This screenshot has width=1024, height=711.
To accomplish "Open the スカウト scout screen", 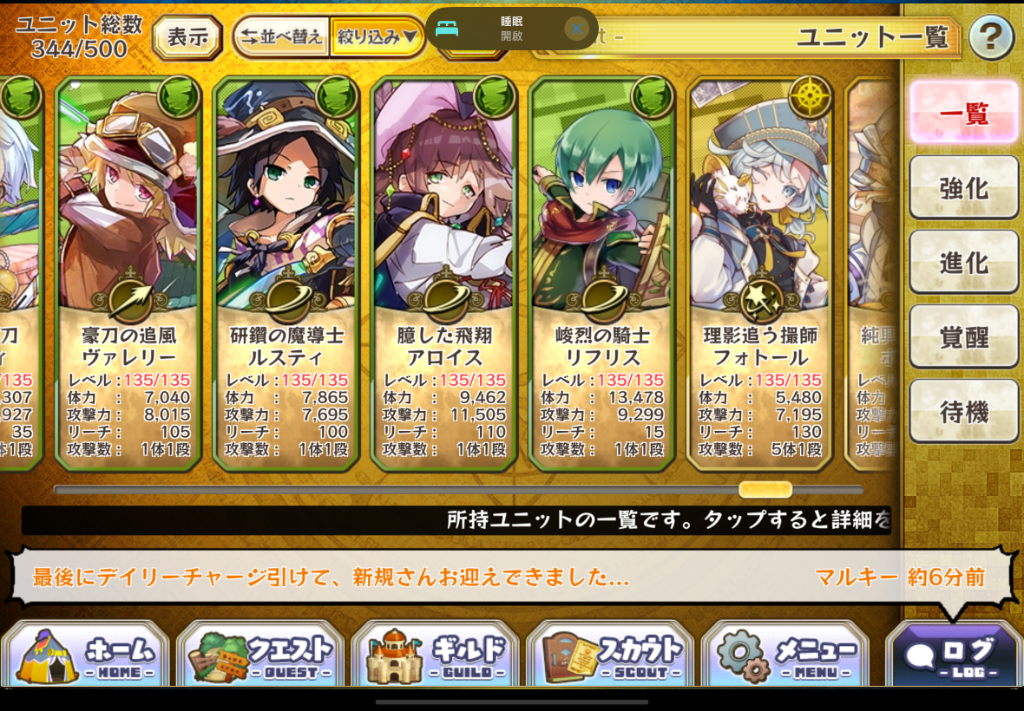I will coord(610,654).
